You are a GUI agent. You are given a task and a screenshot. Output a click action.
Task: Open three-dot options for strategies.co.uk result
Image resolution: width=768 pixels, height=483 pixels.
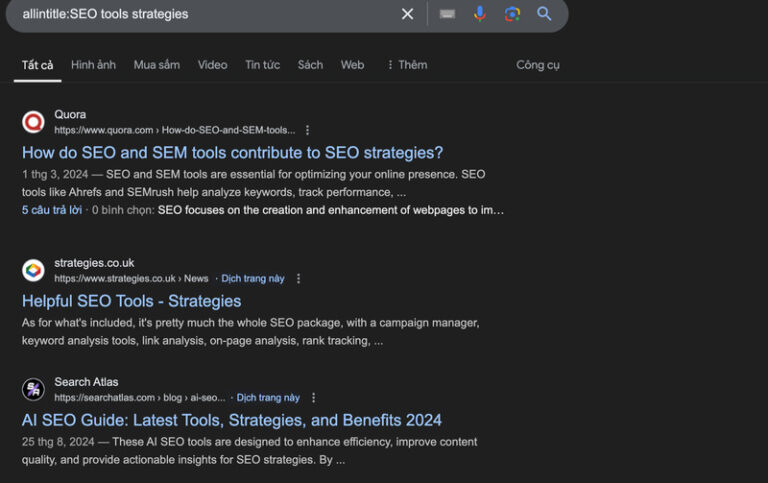click(298, 279)
